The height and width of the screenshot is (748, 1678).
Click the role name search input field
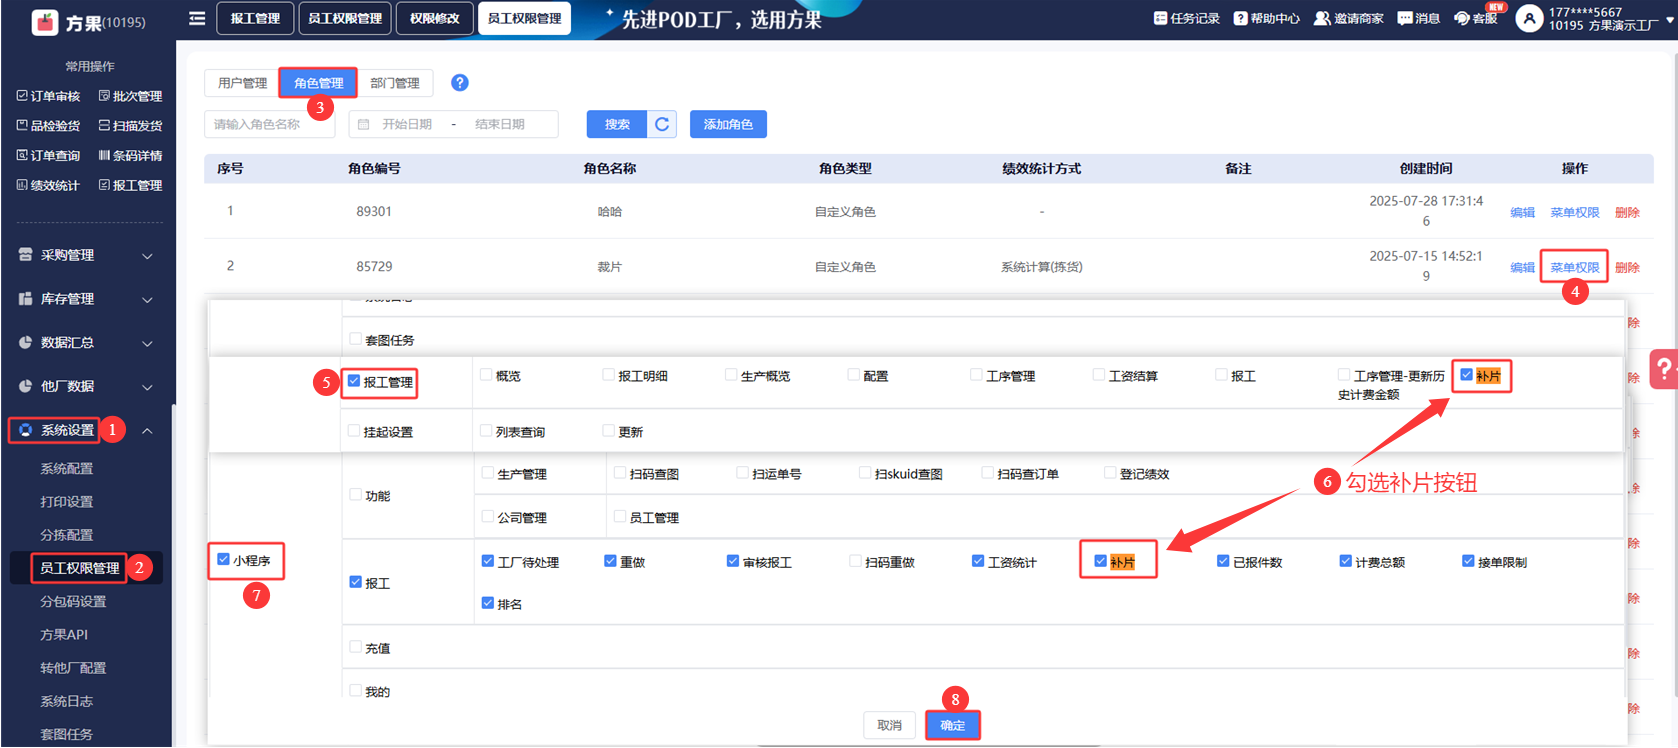[x=269, y=124]
